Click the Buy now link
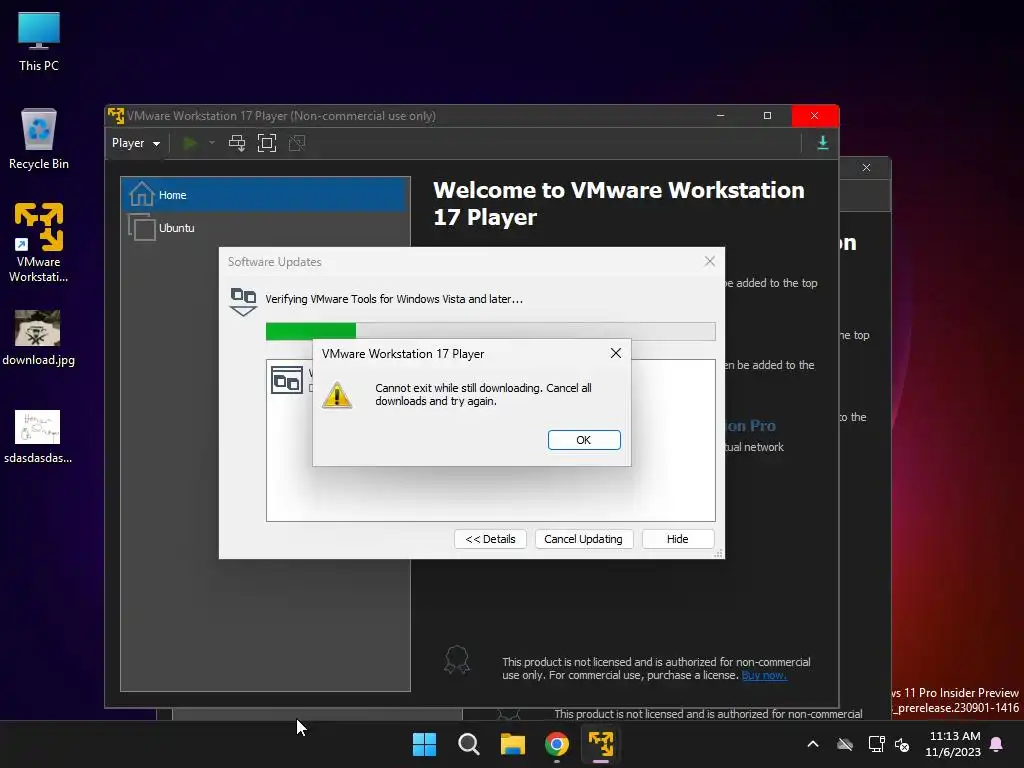The image size is (1024, 768). pos(764,675)
